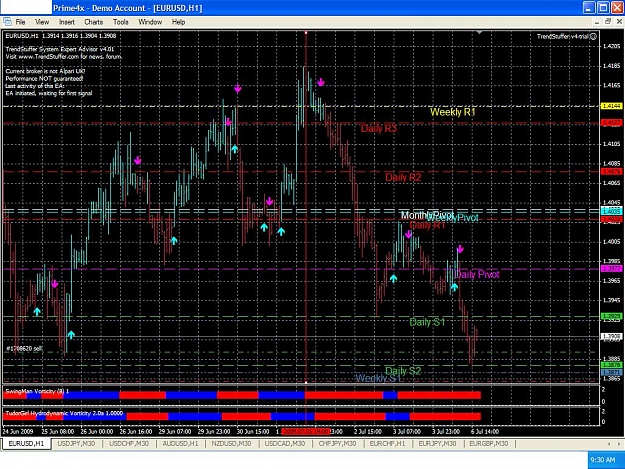Click the SwingMan Vorticity indicator label
This screenshot has width=625, height=469.
click(x=37, y=391)
